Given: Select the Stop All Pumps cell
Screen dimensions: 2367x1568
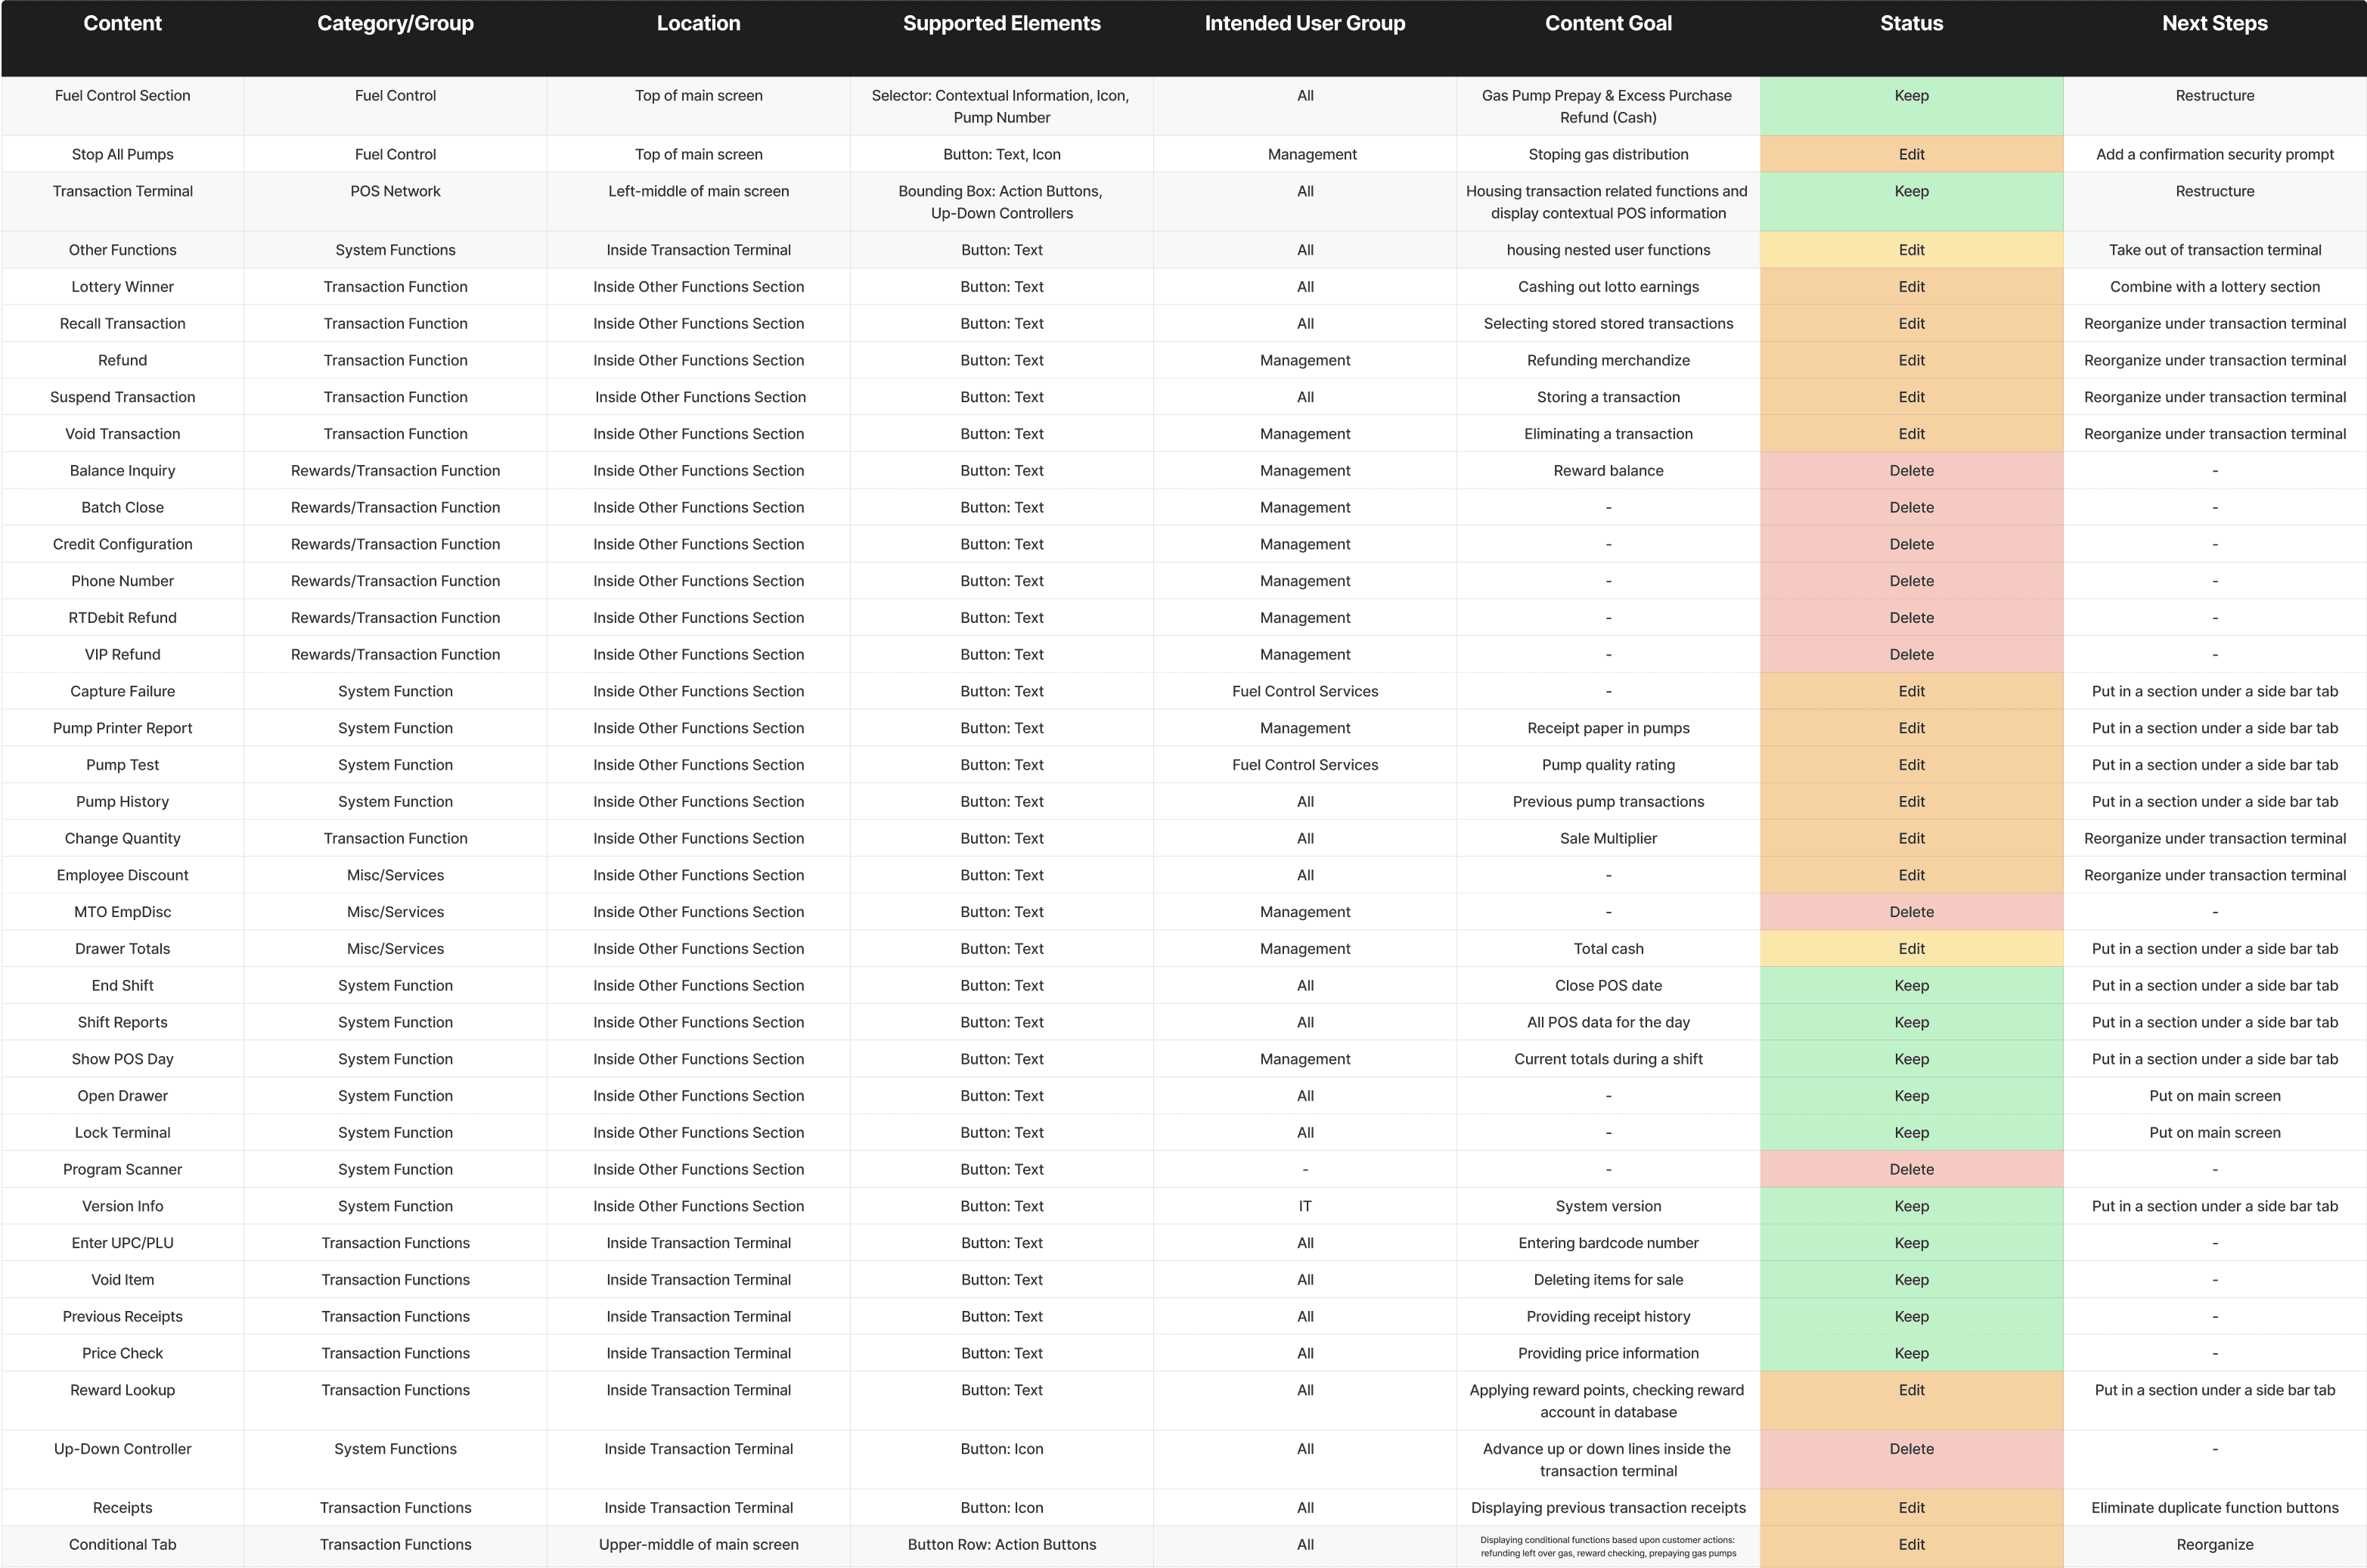Looking at the screenshot, I should click(122, 154).
